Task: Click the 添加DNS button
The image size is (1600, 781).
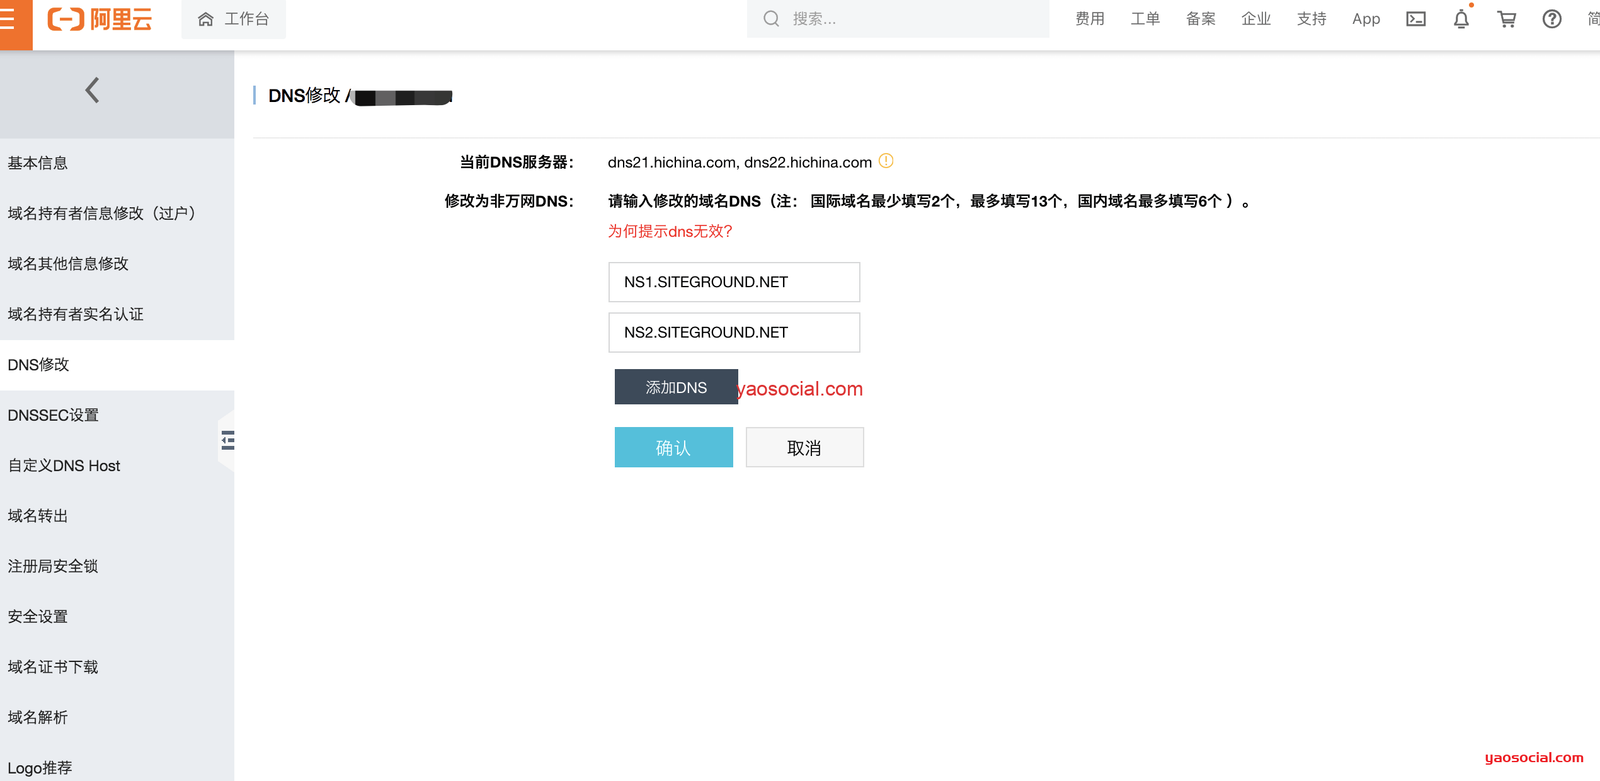Action: [x=676, y=387]
